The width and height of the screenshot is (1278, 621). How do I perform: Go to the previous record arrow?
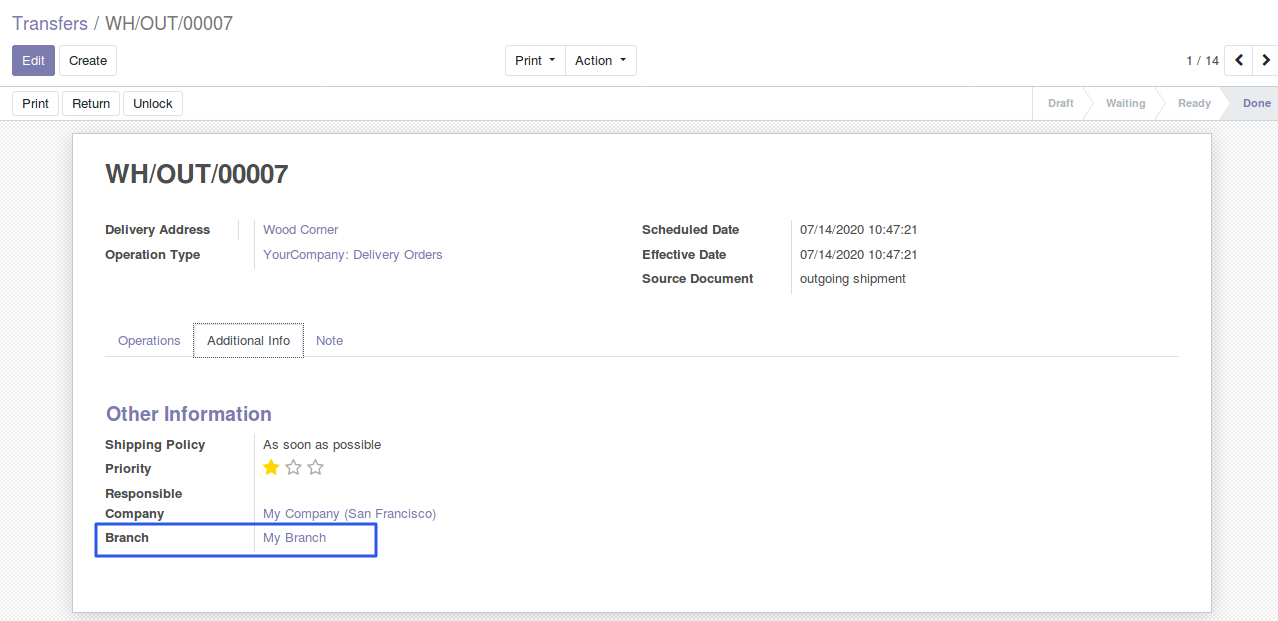point(1239,61)
